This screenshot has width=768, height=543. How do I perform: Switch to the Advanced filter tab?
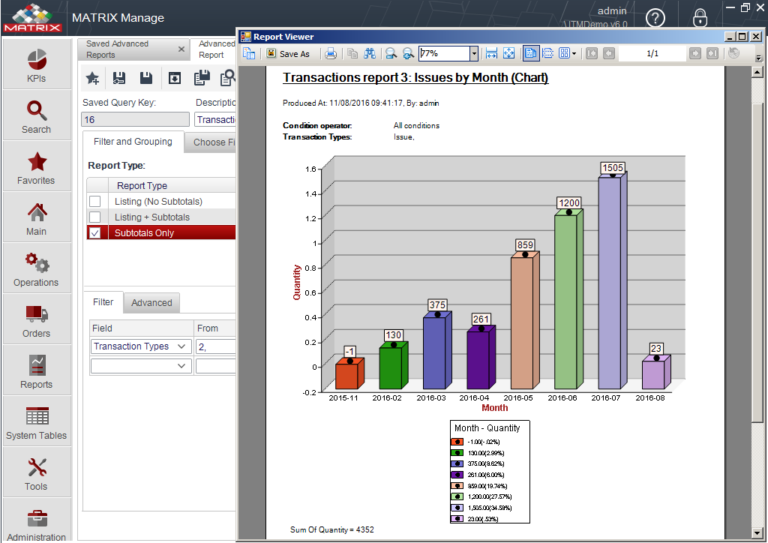pyautogui.click(x=151, y=302)
